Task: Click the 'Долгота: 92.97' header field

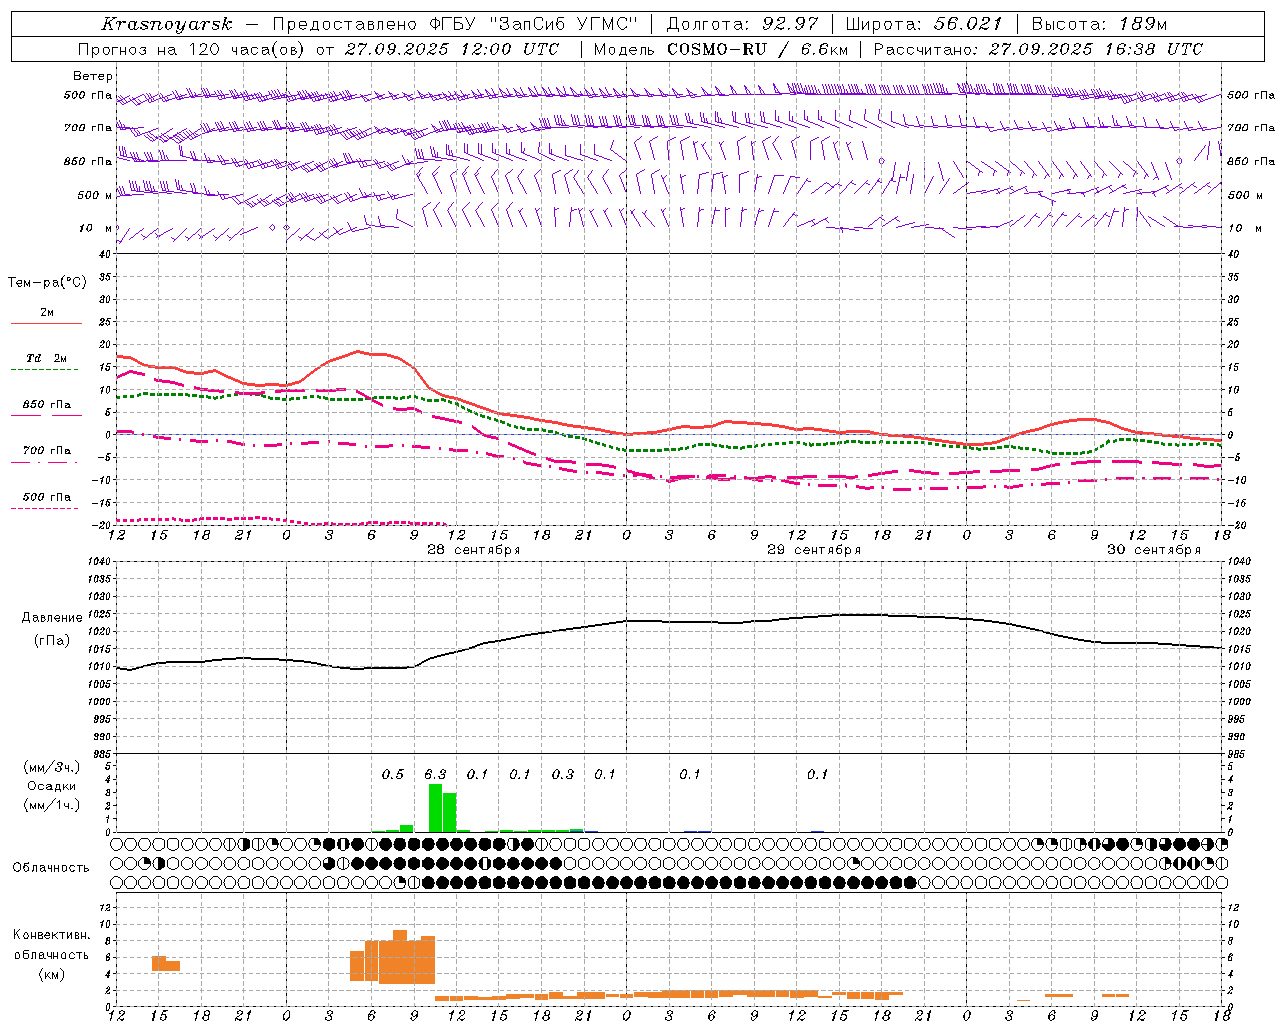Action: 742,24
